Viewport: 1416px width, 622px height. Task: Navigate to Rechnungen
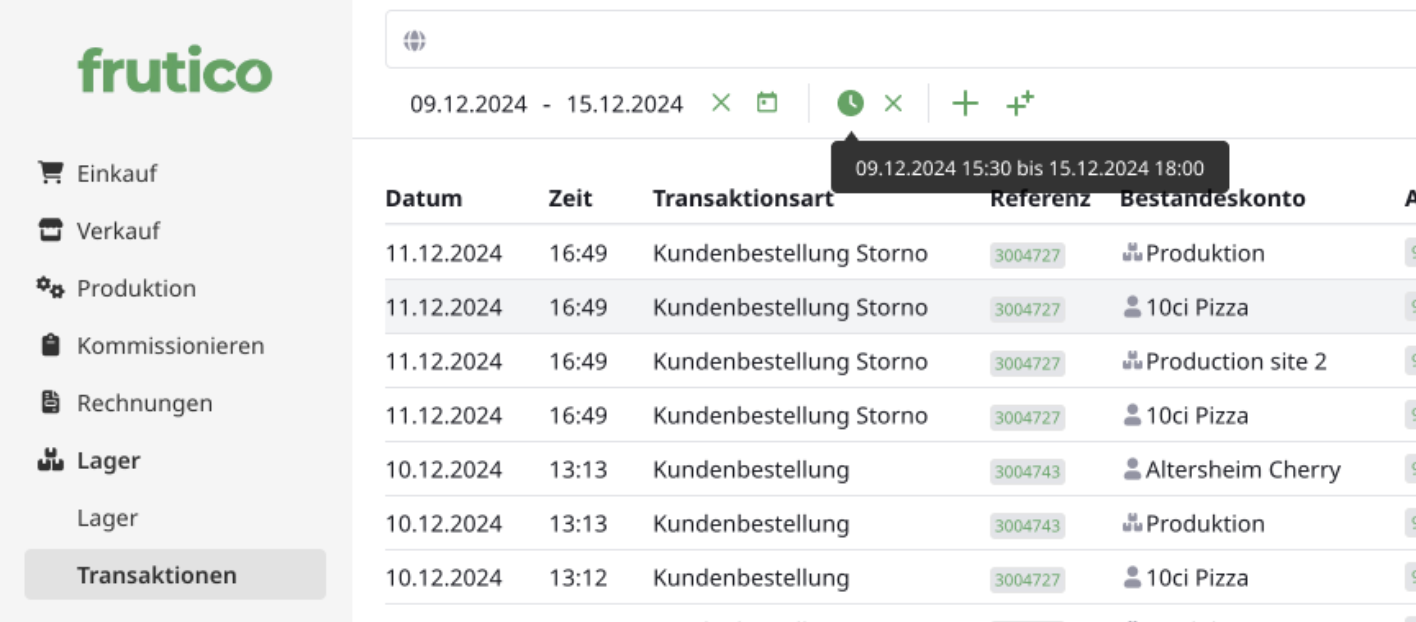(x=145, y=403)
